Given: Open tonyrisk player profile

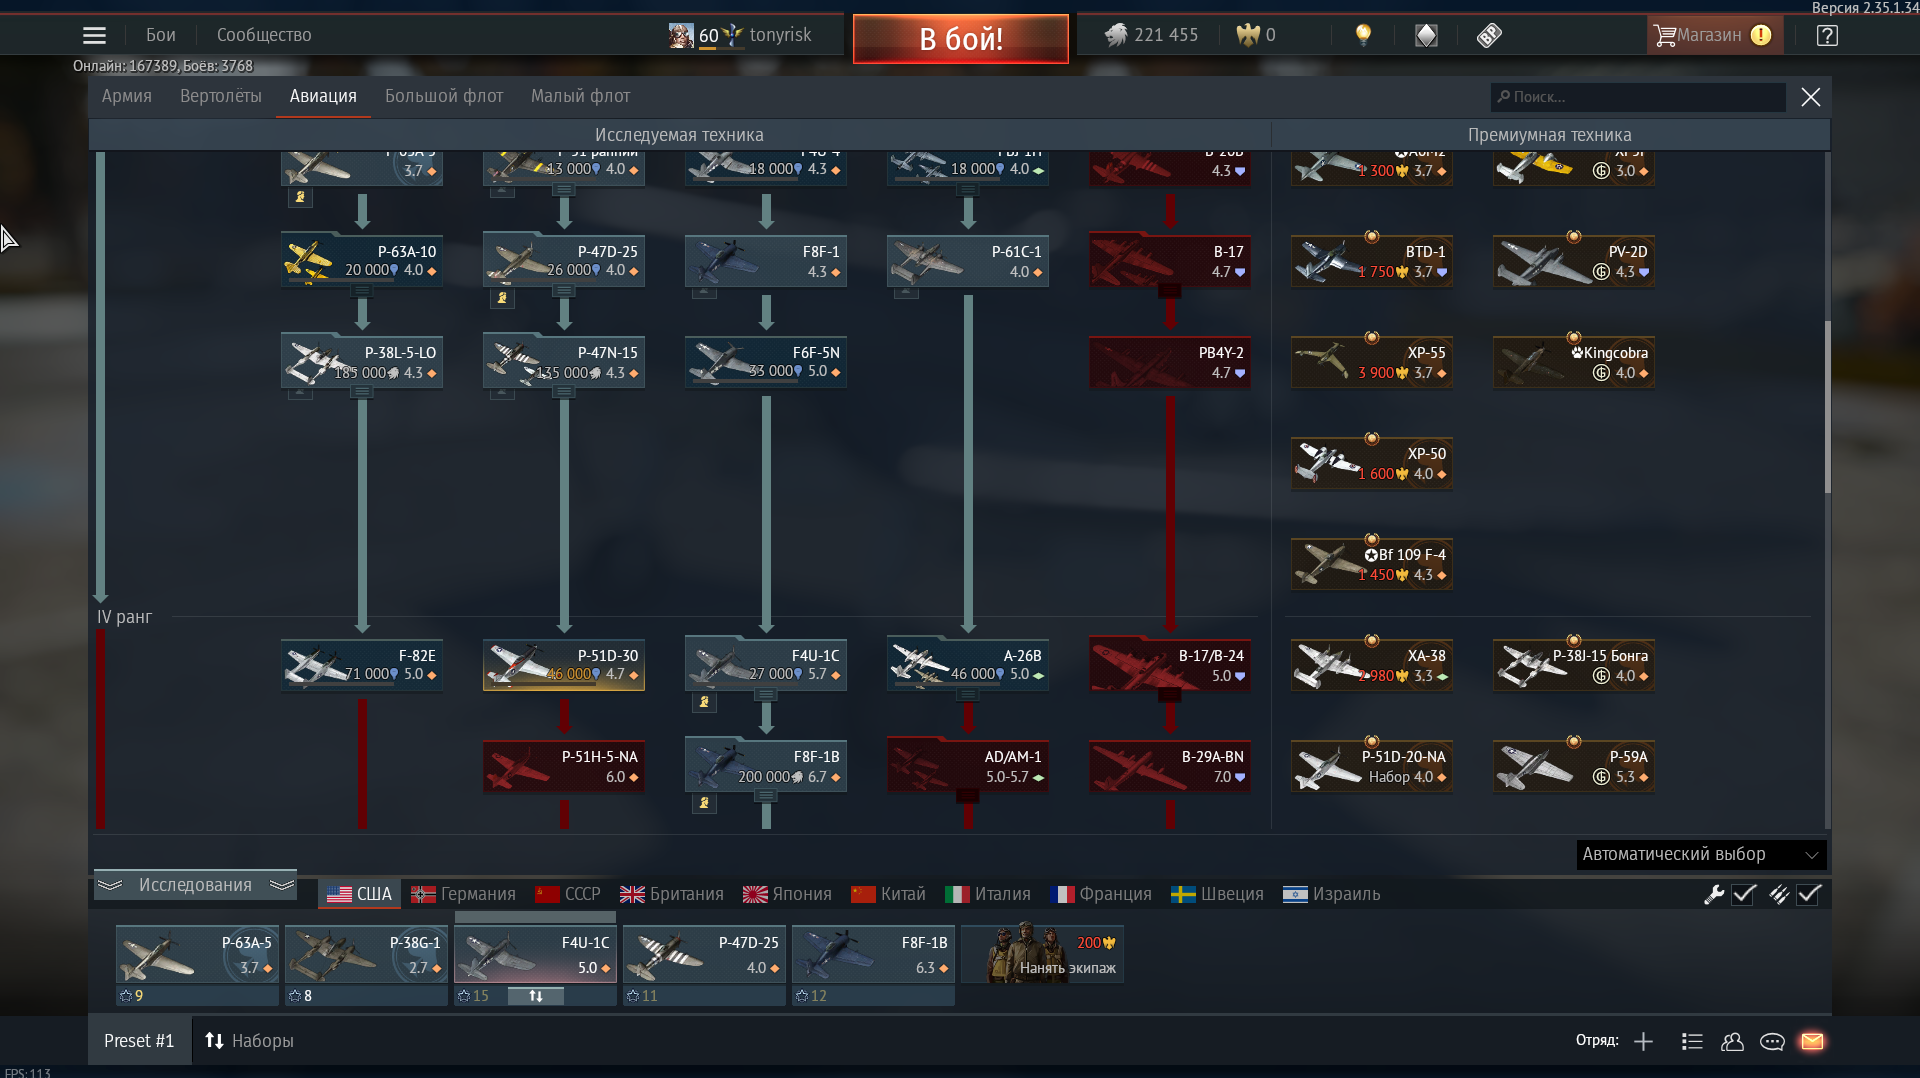Looking at the screenshot, I should pos(780,35).
